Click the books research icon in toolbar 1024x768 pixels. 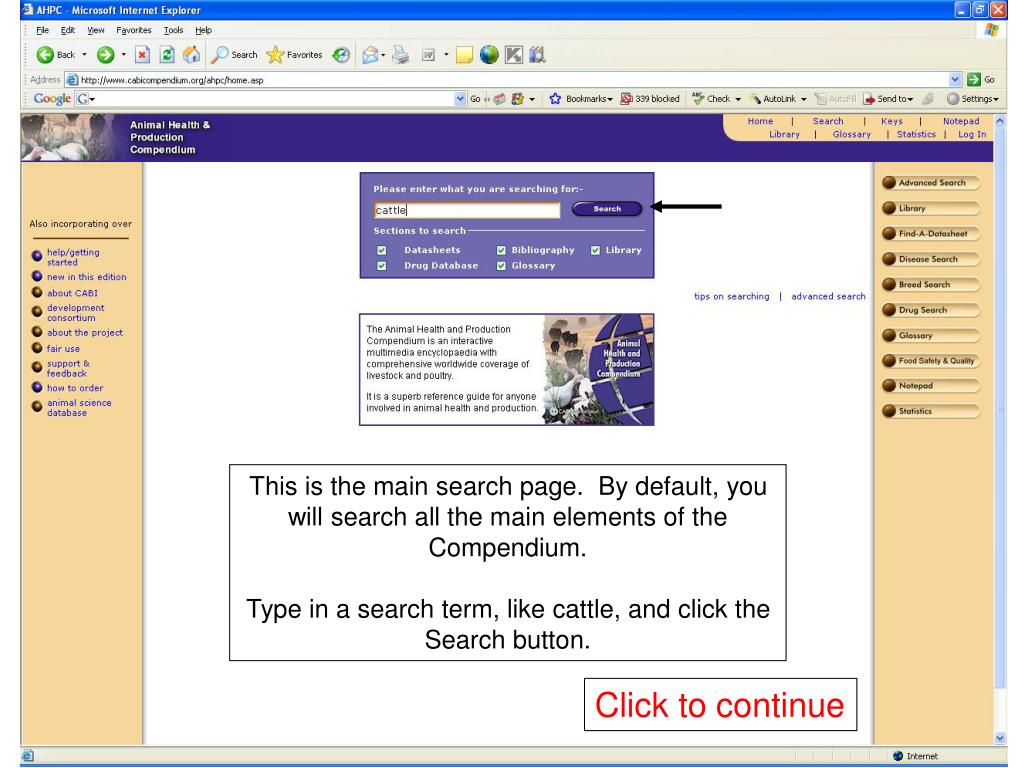coord(537,55)
